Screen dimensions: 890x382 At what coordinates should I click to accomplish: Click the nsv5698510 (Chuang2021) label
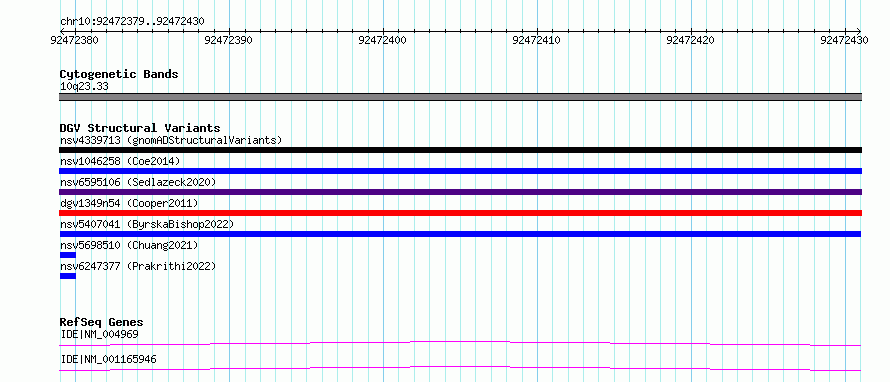[129, 245]
